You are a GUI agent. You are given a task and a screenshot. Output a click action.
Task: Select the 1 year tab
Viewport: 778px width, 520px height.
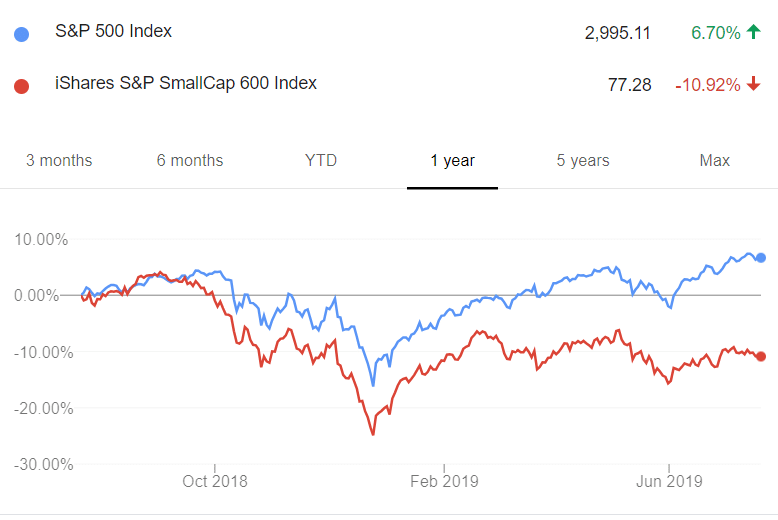coord(453,161)
